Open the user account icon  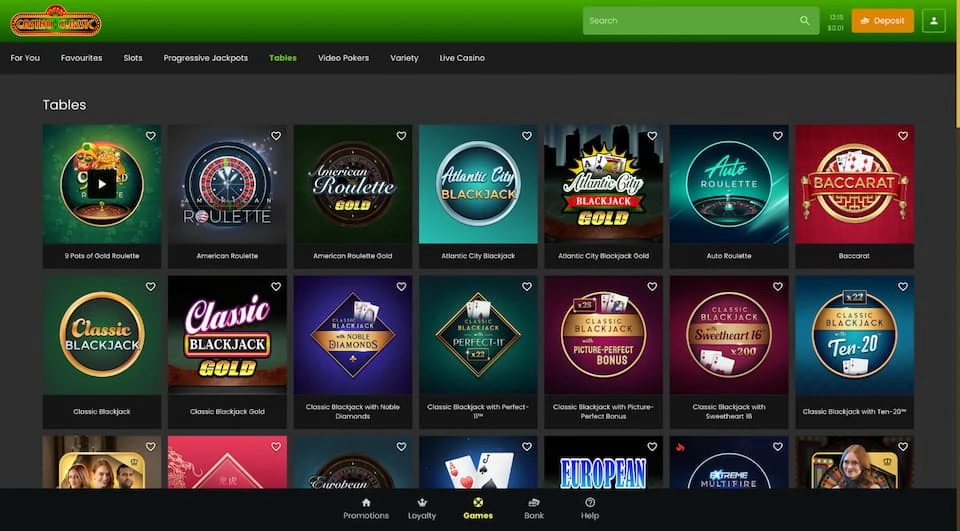(x=934, y=21)
